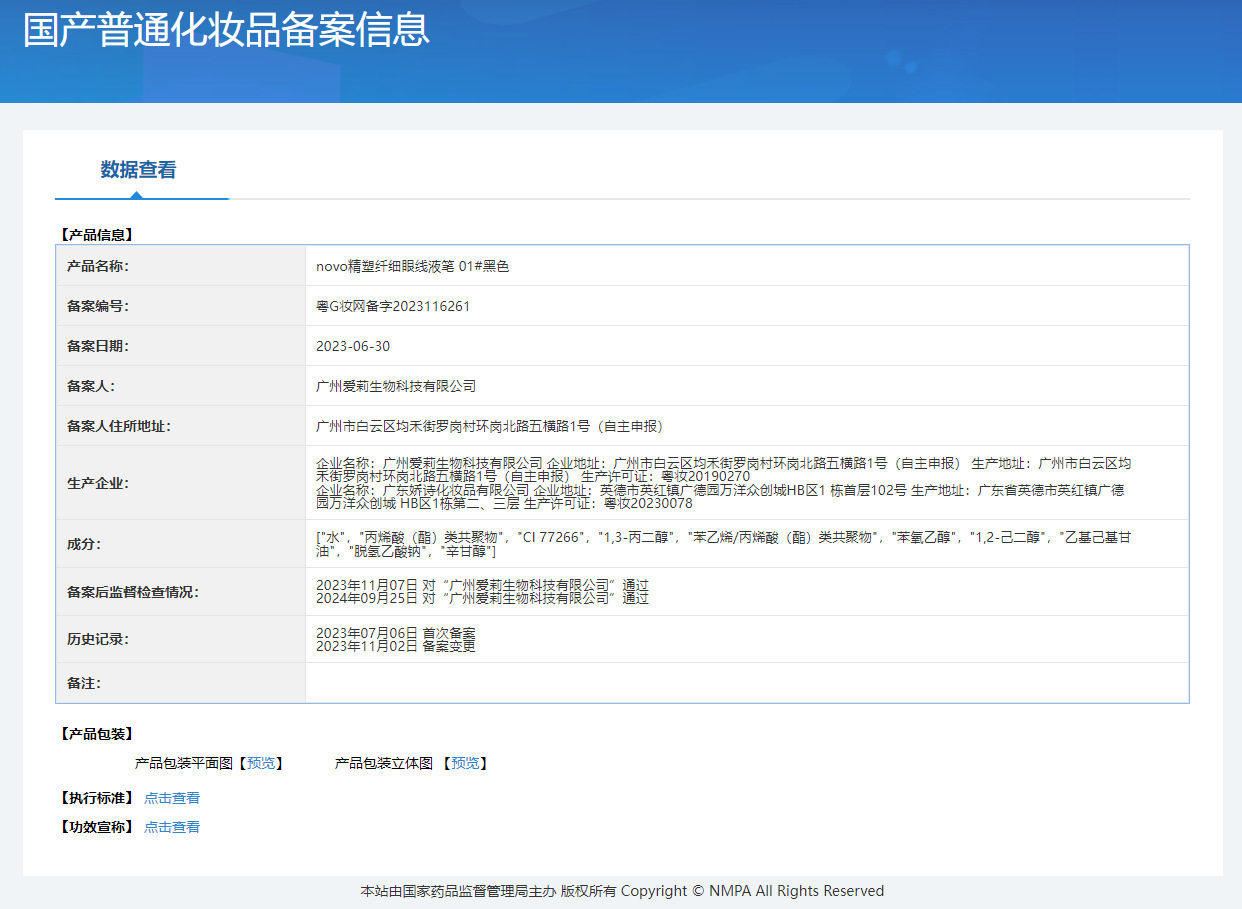The width and height of the screenshot is (1242, 909).
Task: Preview the 产品包装立体图 image
Action: [465, 763]
